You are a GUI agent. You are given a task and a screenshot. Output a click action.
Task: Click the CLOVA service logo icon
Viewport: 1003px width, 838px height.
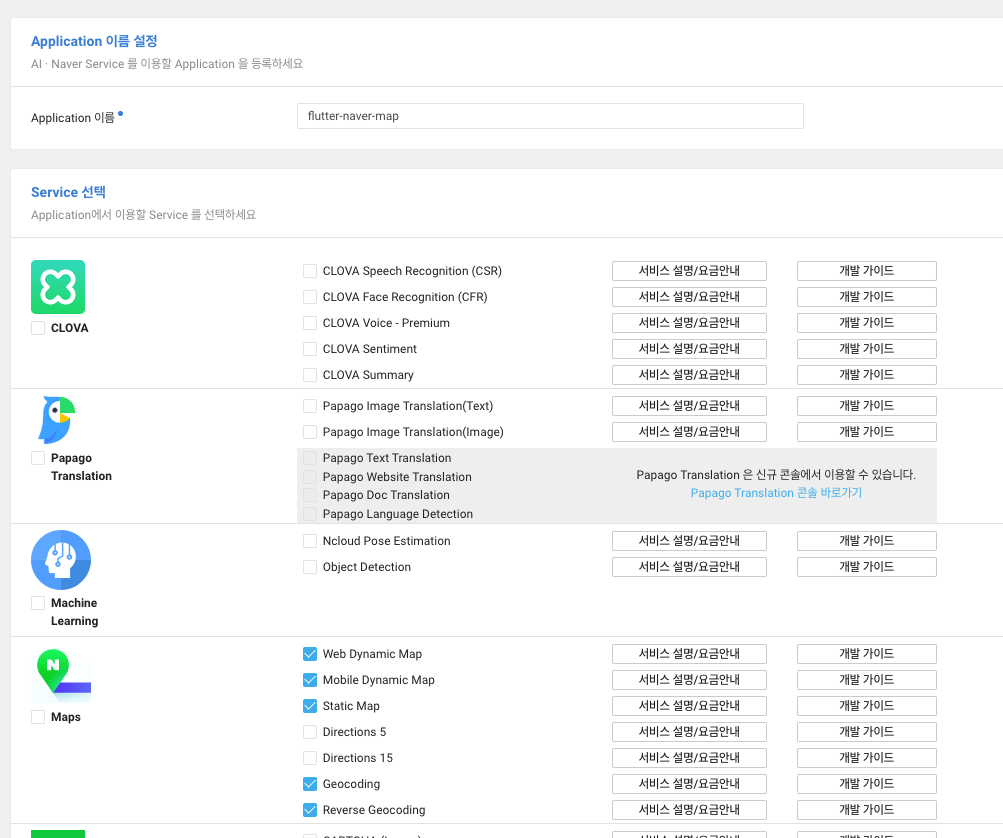(x=58, y=287)
